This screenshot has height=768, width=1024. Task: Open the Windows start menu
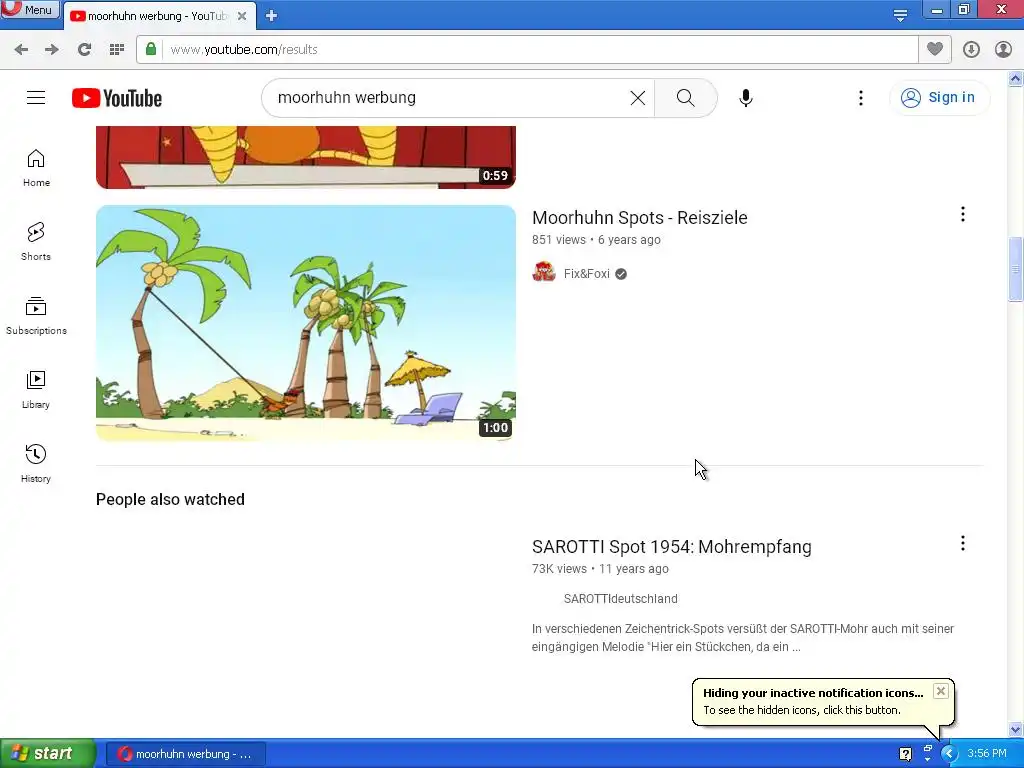point(47,754)
